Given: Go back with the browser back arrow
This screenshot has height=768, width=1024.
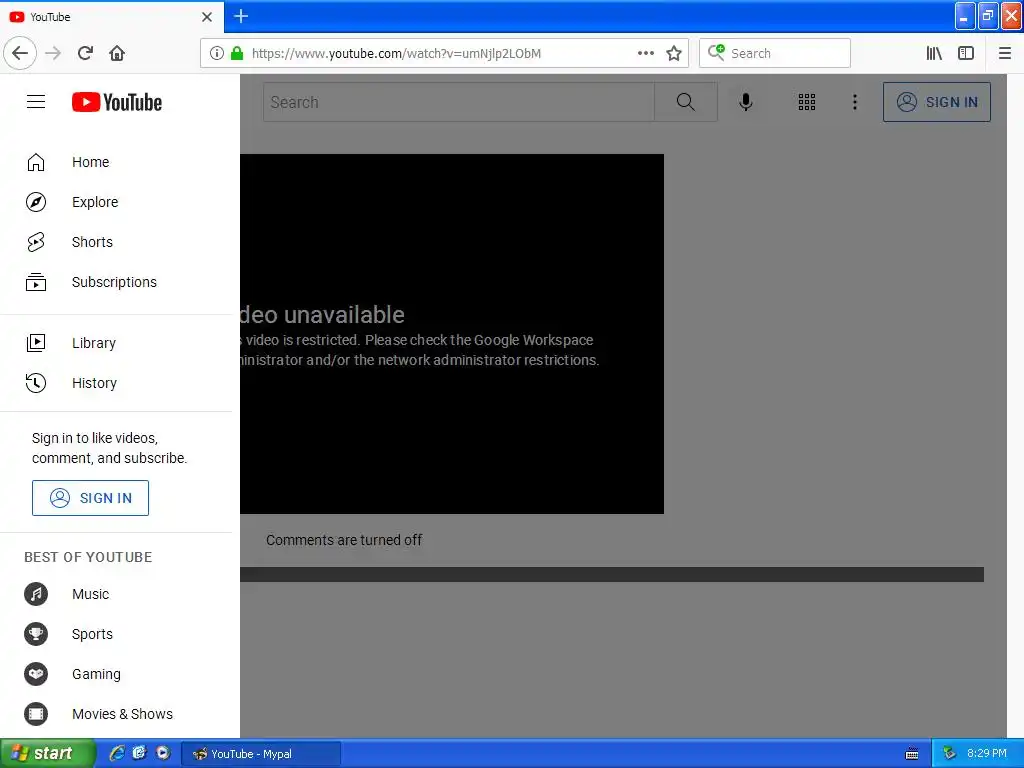Looking at the screenshot, I should pyautogui.click(x=20, y=53).
